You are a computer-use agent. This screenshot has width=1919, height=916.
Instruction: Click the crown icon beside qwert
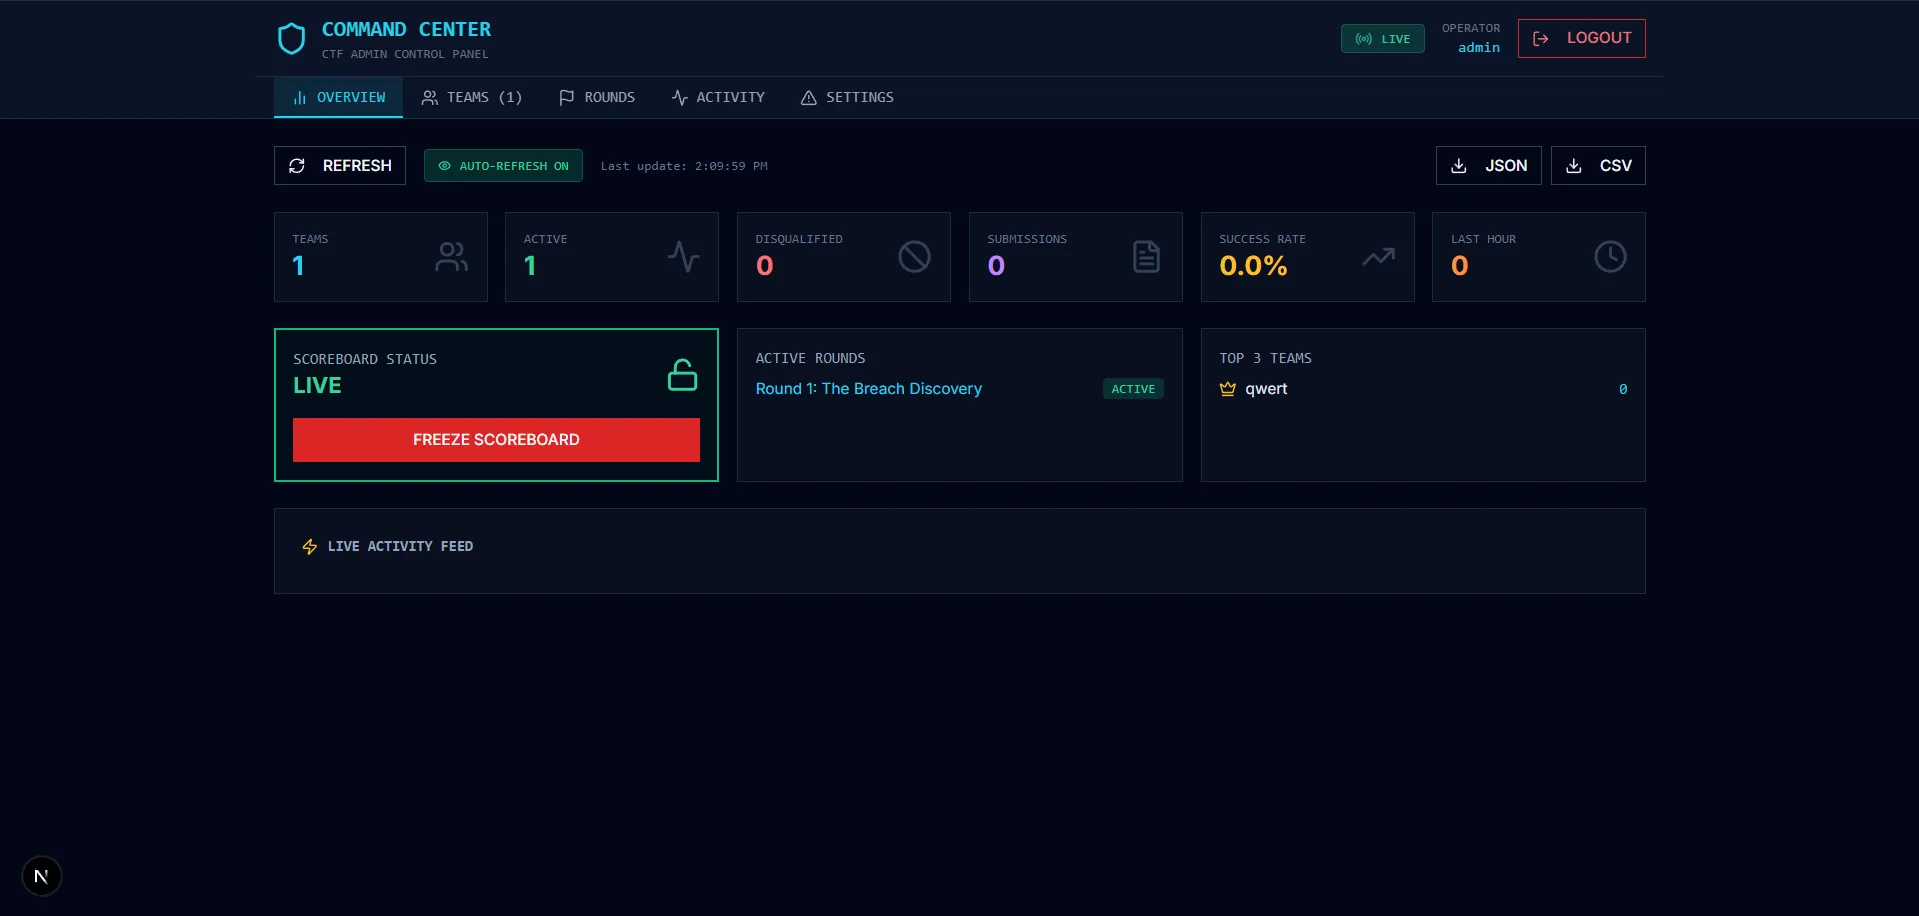pos(1228,389)
